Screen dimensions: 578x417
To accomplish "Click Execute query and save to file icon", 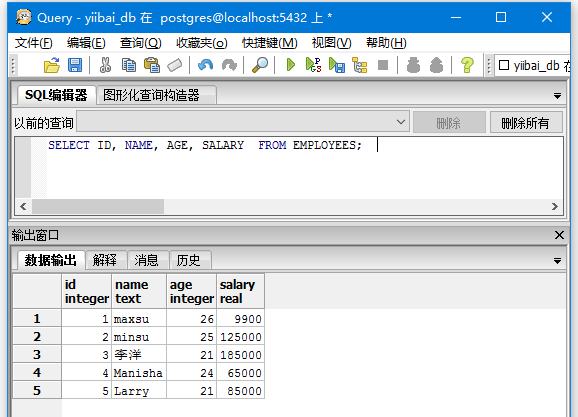I will pyautogui.click(x=337, y=66).
